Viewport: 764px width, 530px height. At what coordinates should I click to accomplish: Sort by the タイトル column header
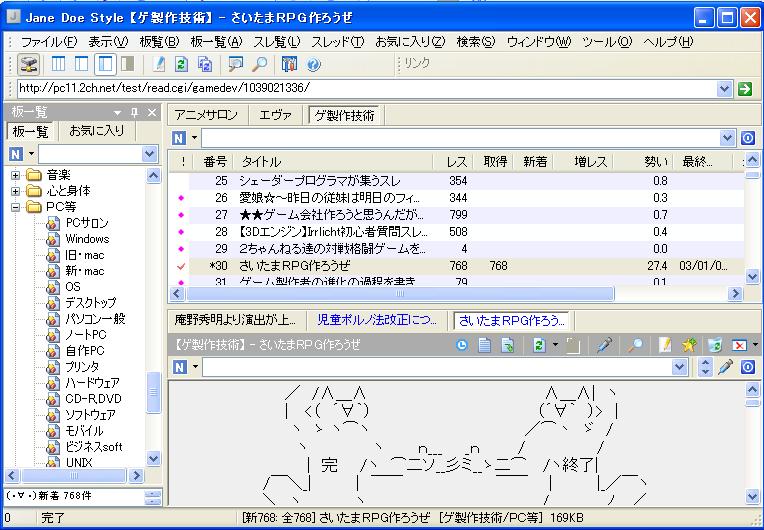(333, 162)
